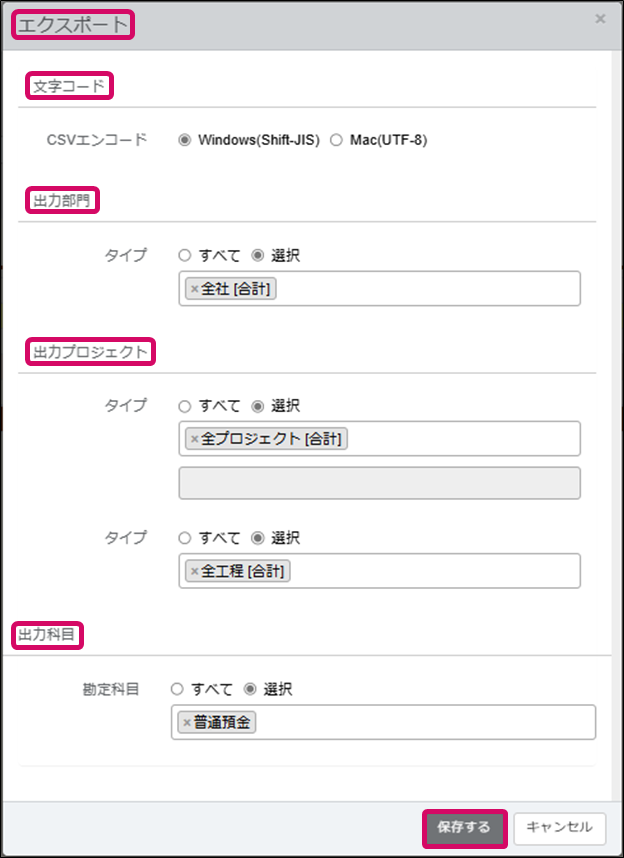Open the 全プロジェクト selection field
Viewport: 624px width, 858px height.
pos(460,439)
